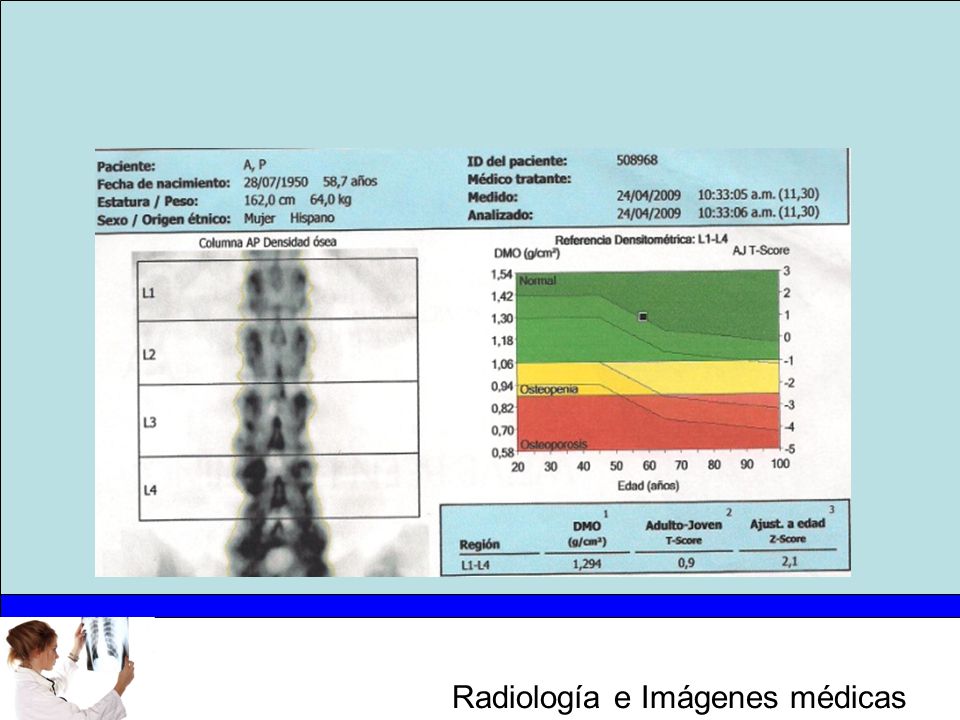Viewport: 960px width, 720px height.
Task: Select the 'Analizado:' label
Action: coord(500,215)
